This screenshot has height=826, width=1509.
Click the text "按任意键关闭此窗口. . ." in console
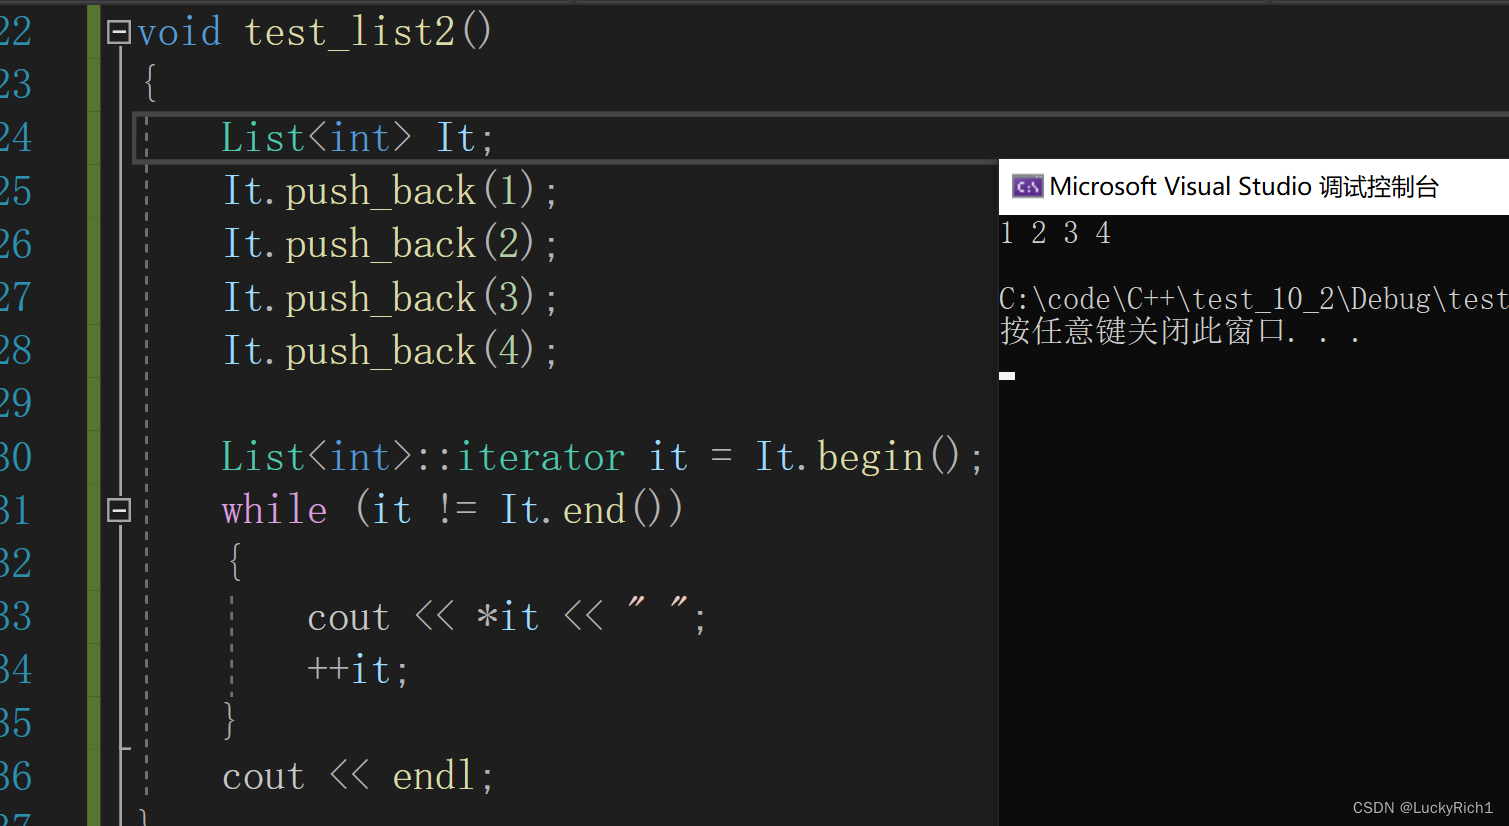coord(1180,331)
